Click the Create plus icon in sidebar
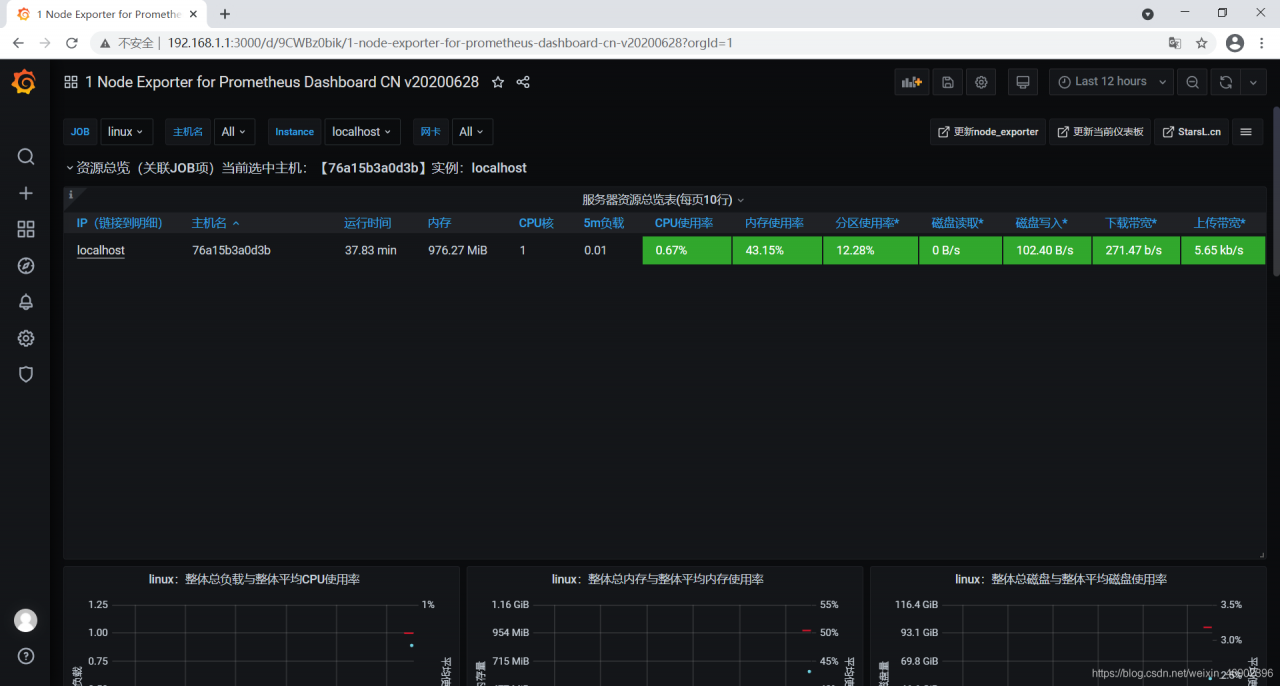The image size is (1280, 686). click(26, 193)
